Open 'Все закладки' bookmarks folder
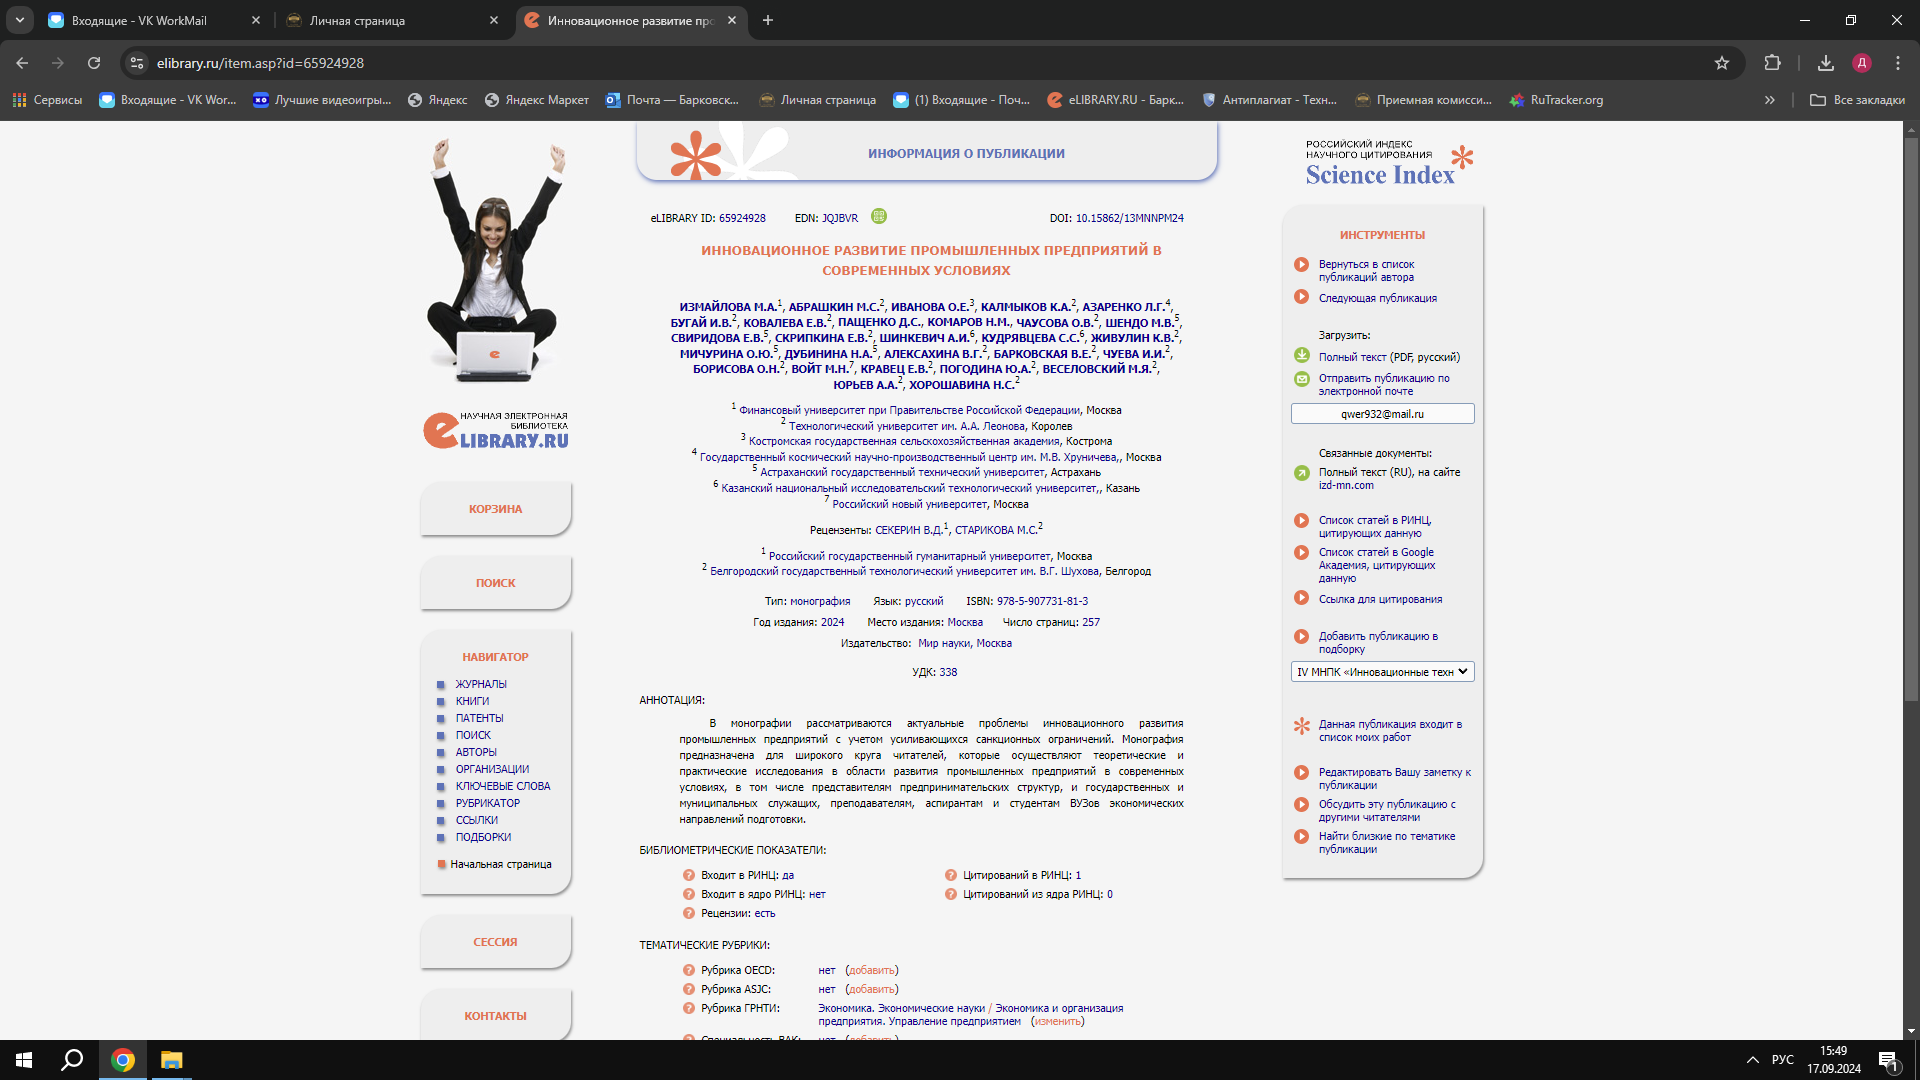This screenshot has width=1920, height=1080. click(x=1857, y=100)
